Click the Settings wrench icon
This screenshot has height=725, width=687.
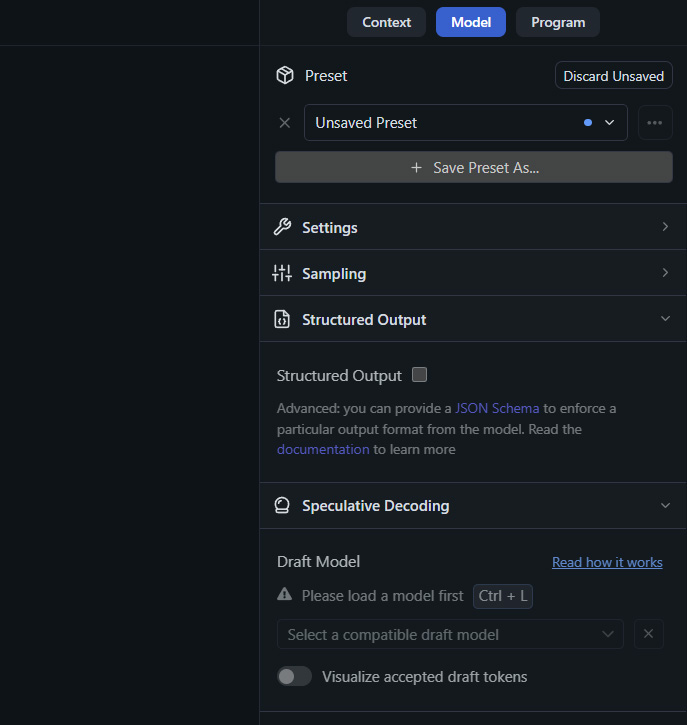282,228
